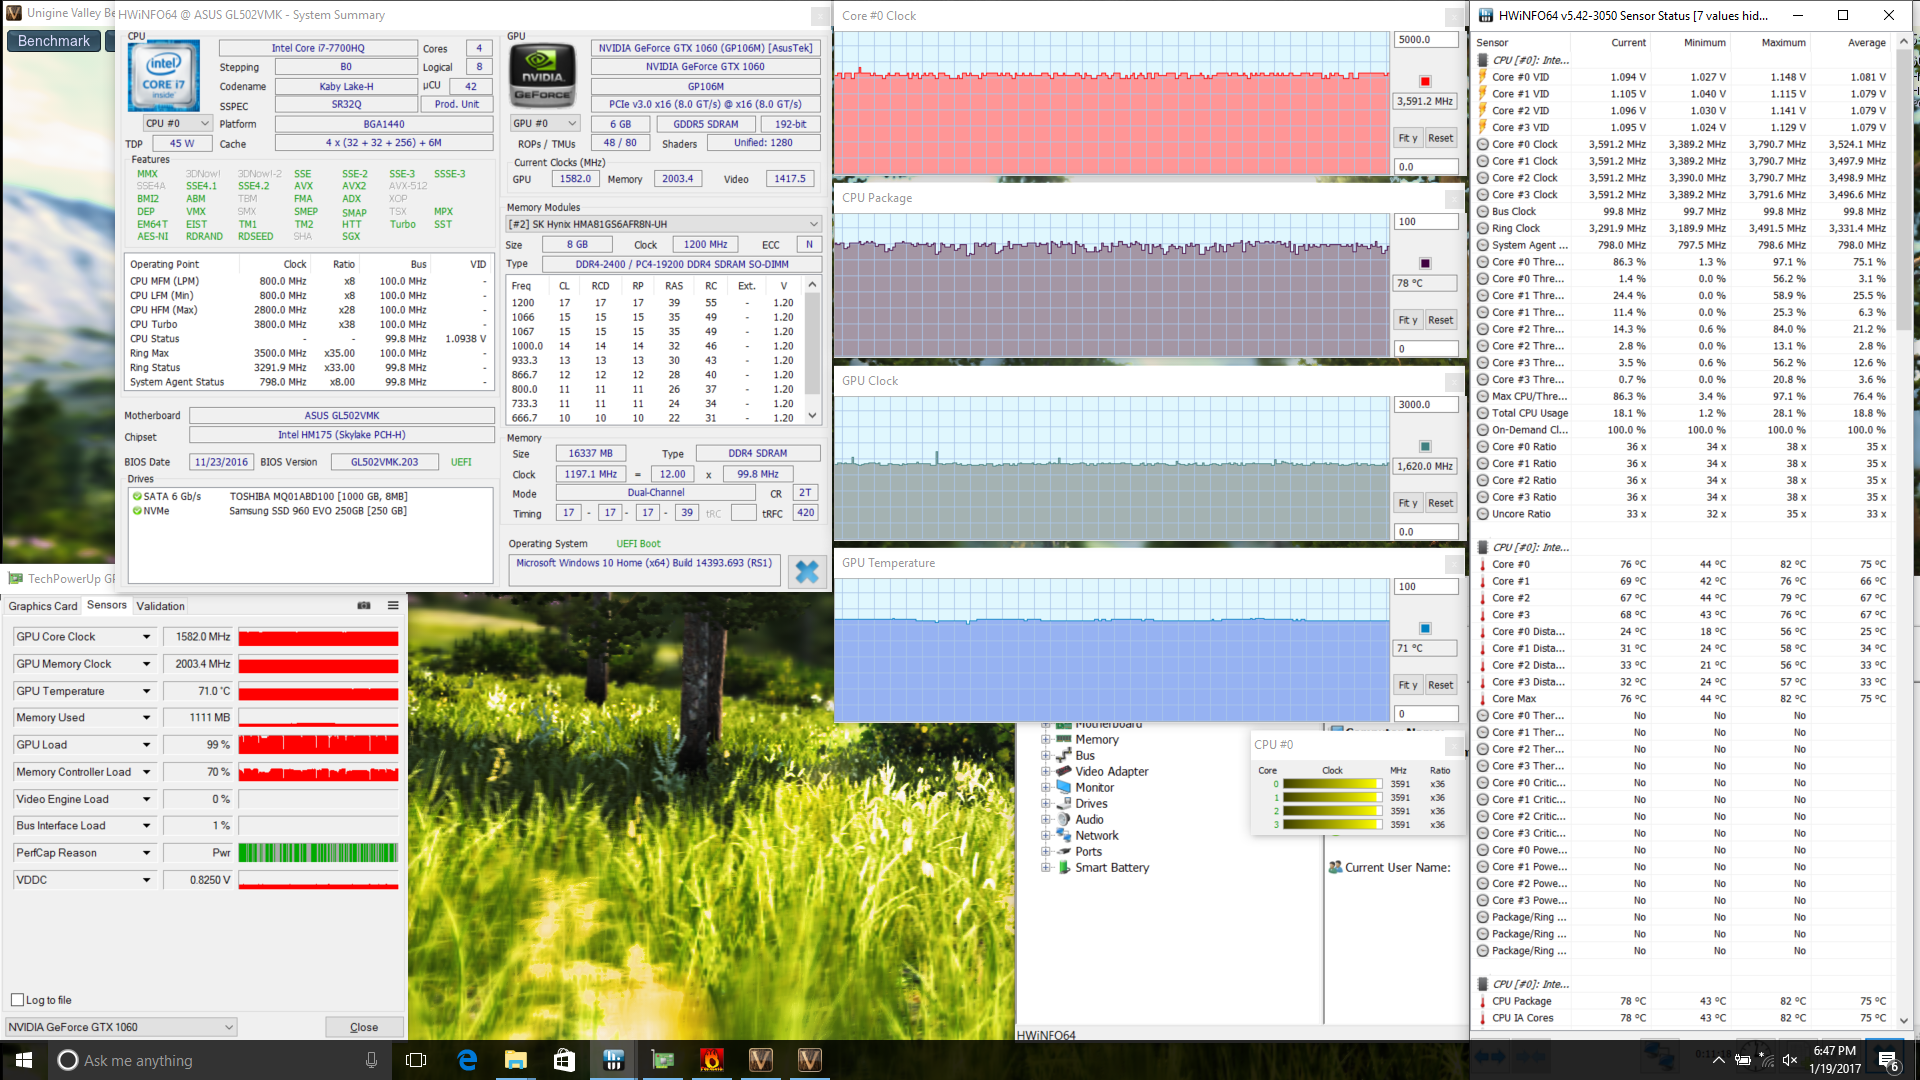The image size is (1920, 1080).
Task: Open the GPU-Z graphics card selection dropdown
Action: point(121,1027)
